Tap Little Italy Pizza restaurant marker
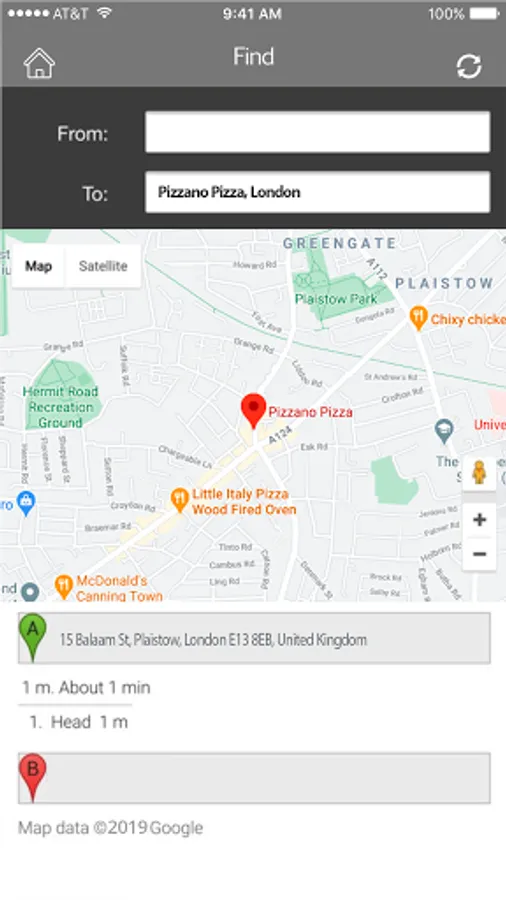Viewport: 506px width, 900px height. [180, 501]
